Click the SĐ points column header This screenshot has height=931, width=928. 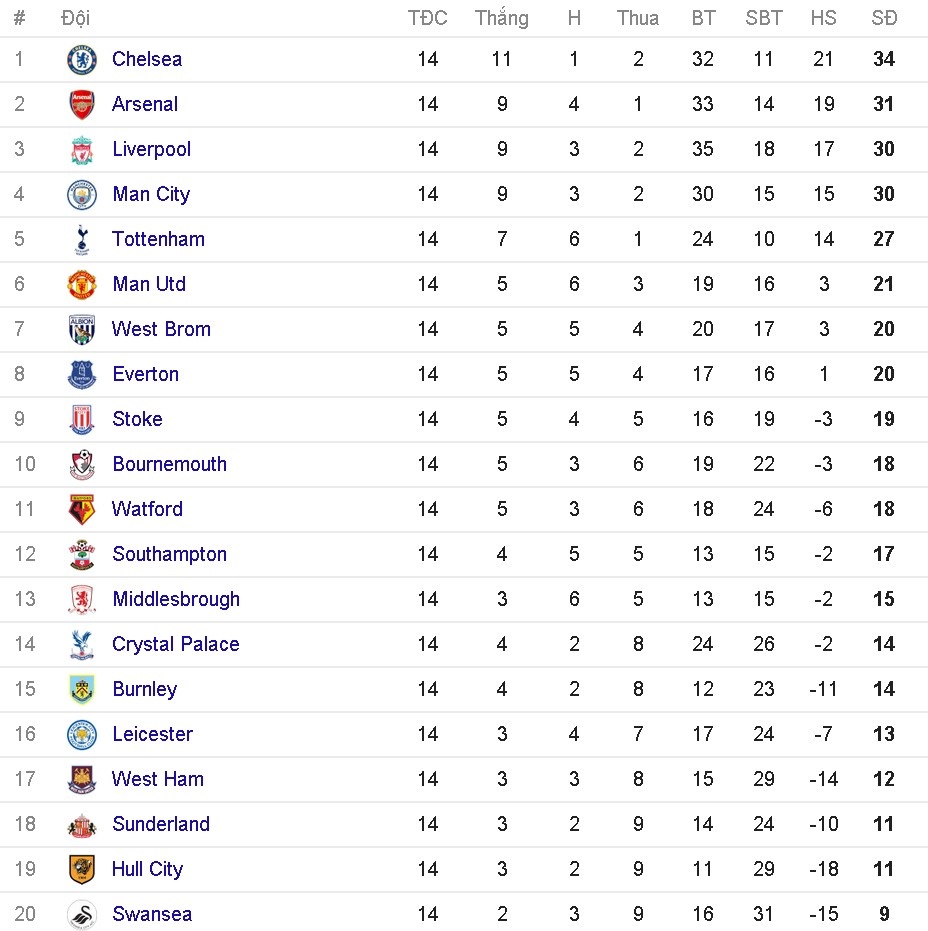click(884, 18)
